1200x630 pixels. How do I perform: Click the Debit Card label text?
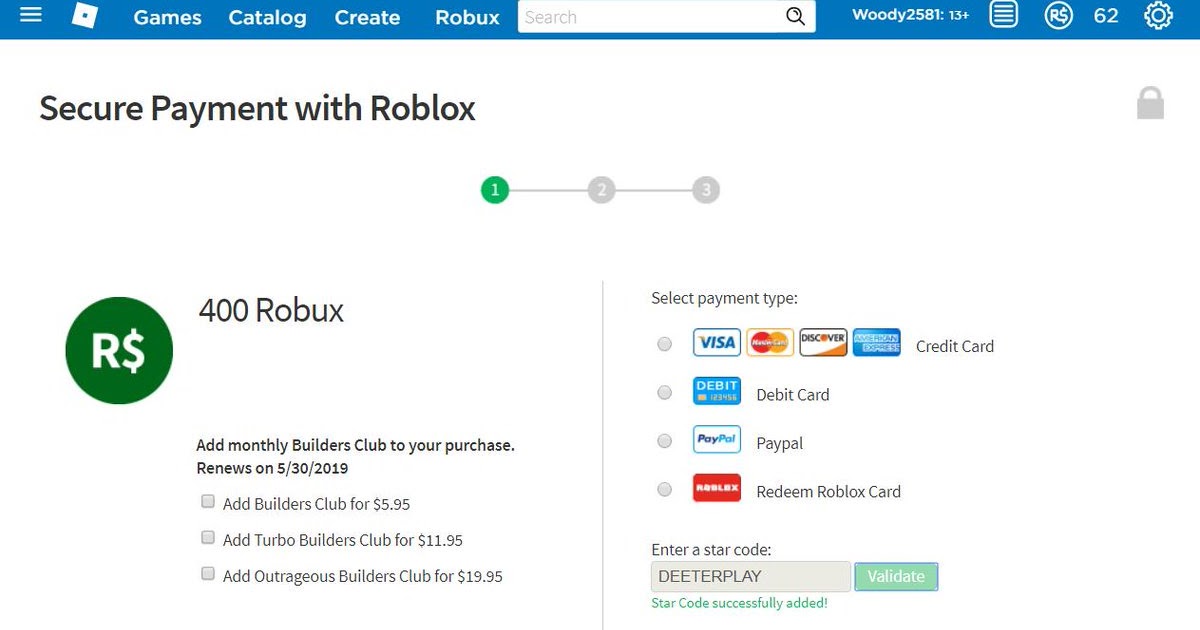[x=793, y=394]
